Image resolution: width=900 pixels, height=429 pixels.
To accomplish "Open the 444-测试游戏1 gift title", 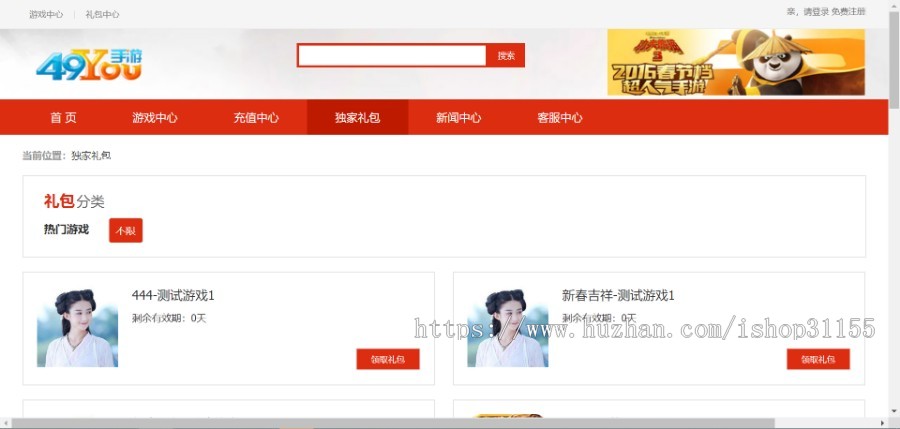I will click(173, 296).
